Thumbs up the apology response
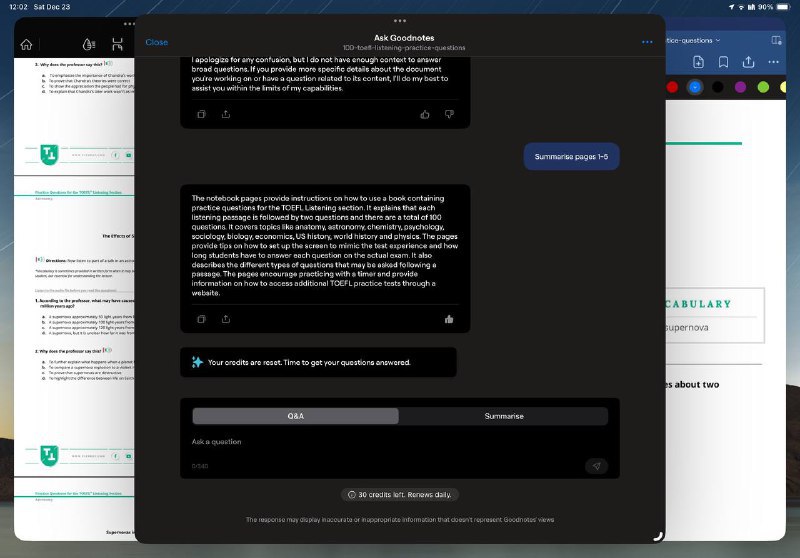The height and width of the screenshot is (558, 800). [x=426, y=114]
